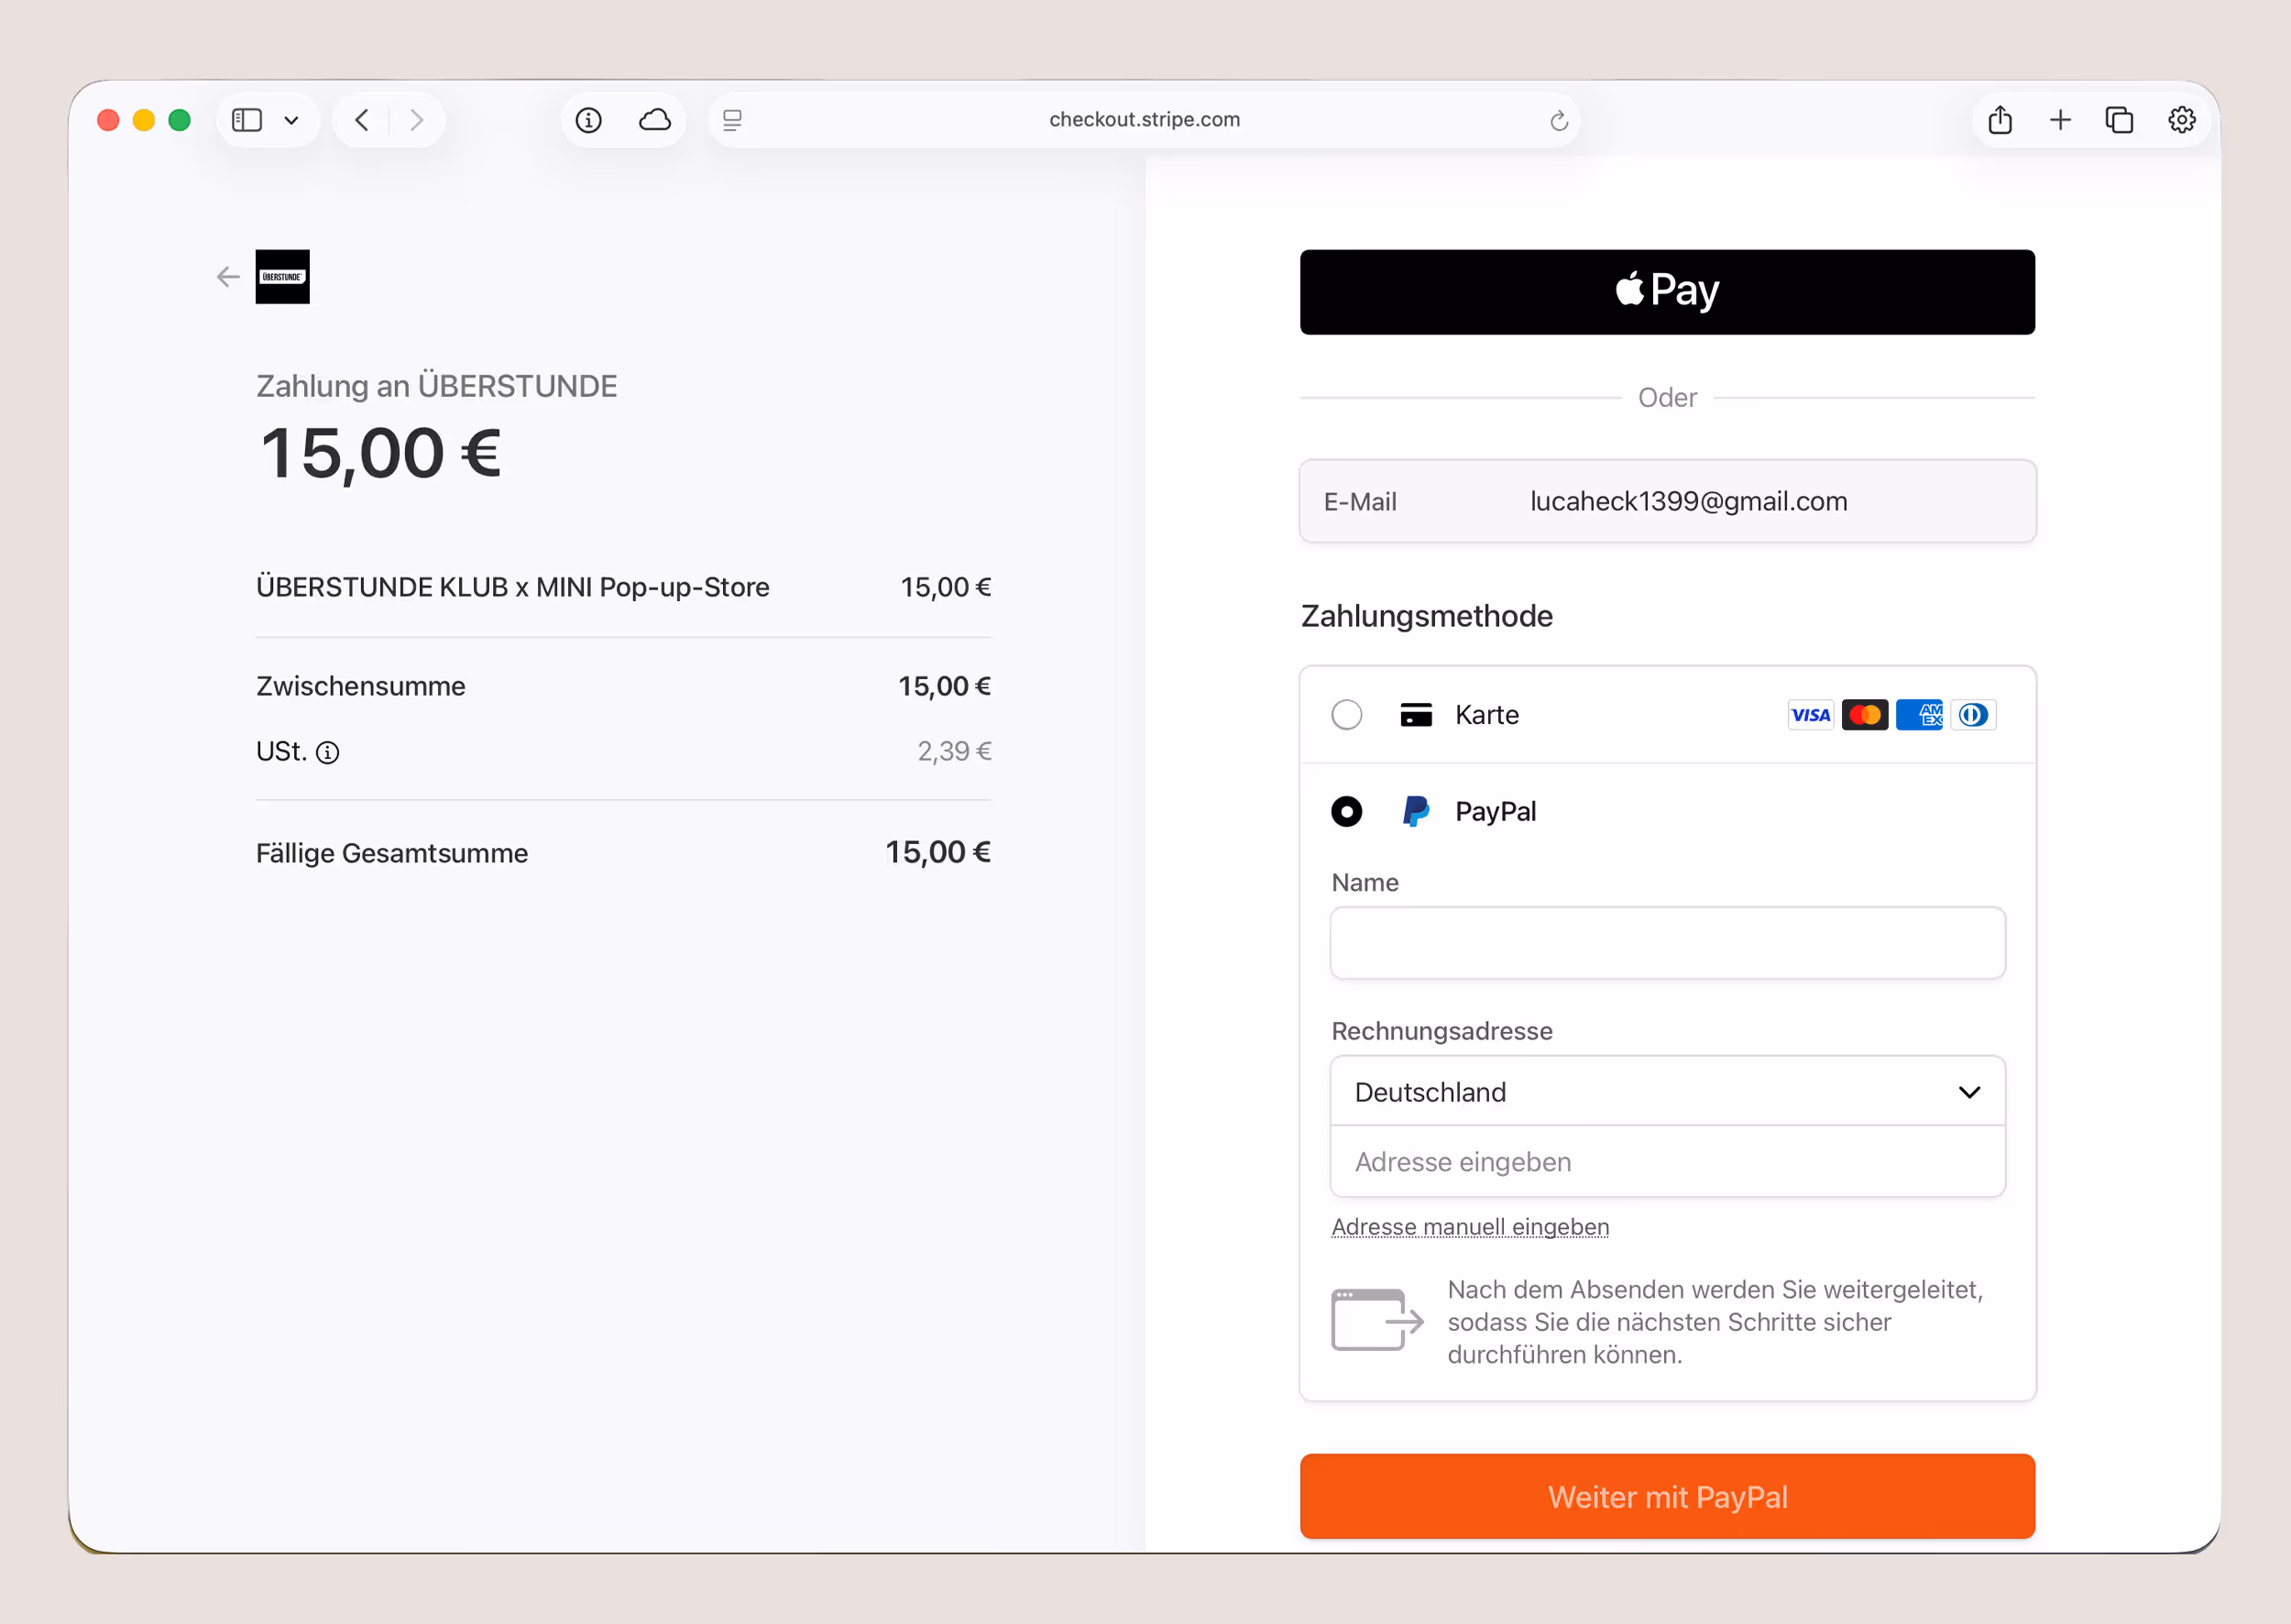
Task: Click the redirect window arrow icon
Action: point(1377,1320)
